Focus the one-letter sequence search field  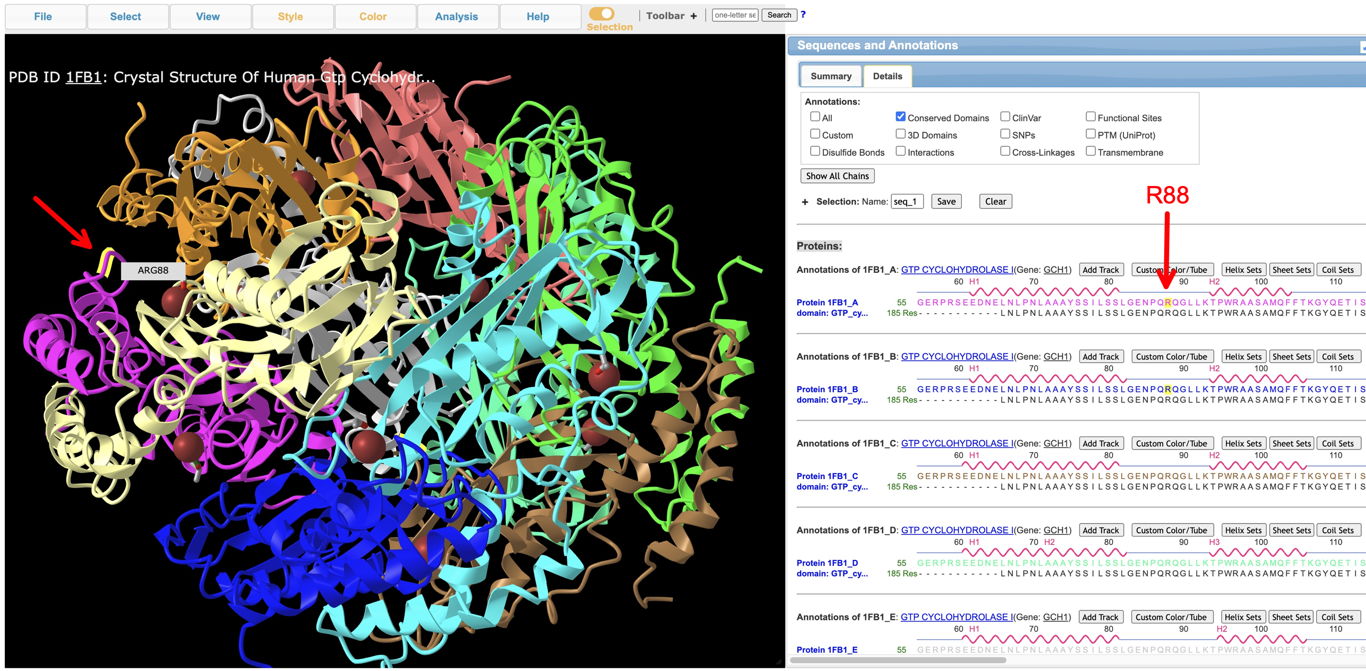(734, 15)
